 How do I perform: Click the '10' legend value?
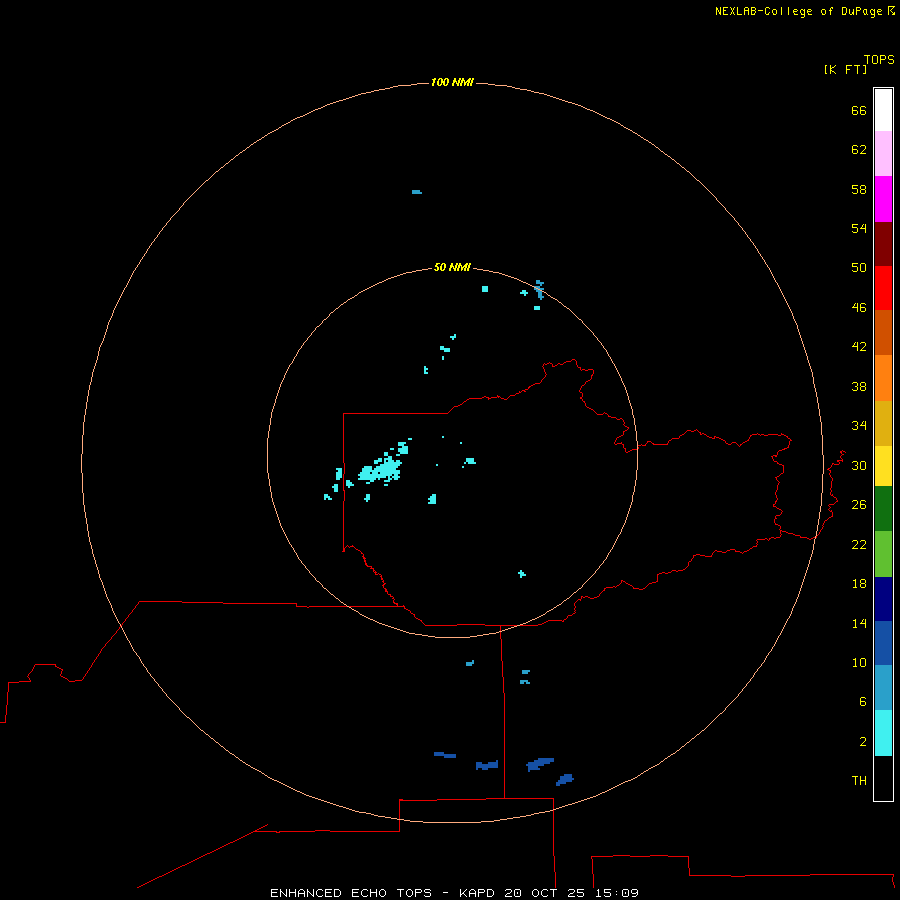(859, 663)
